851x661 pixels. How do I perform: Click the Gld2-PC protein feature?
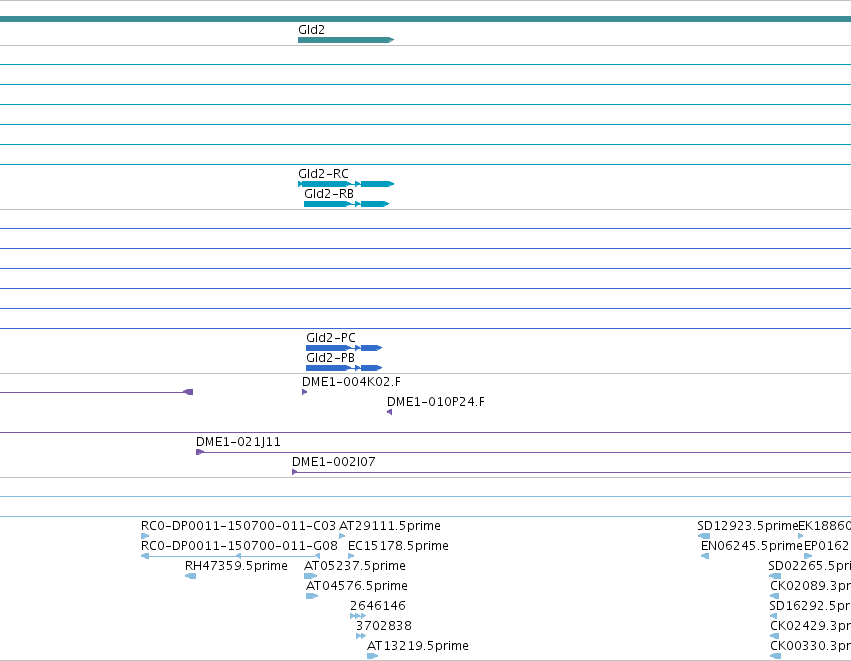[x=344, y=348]
